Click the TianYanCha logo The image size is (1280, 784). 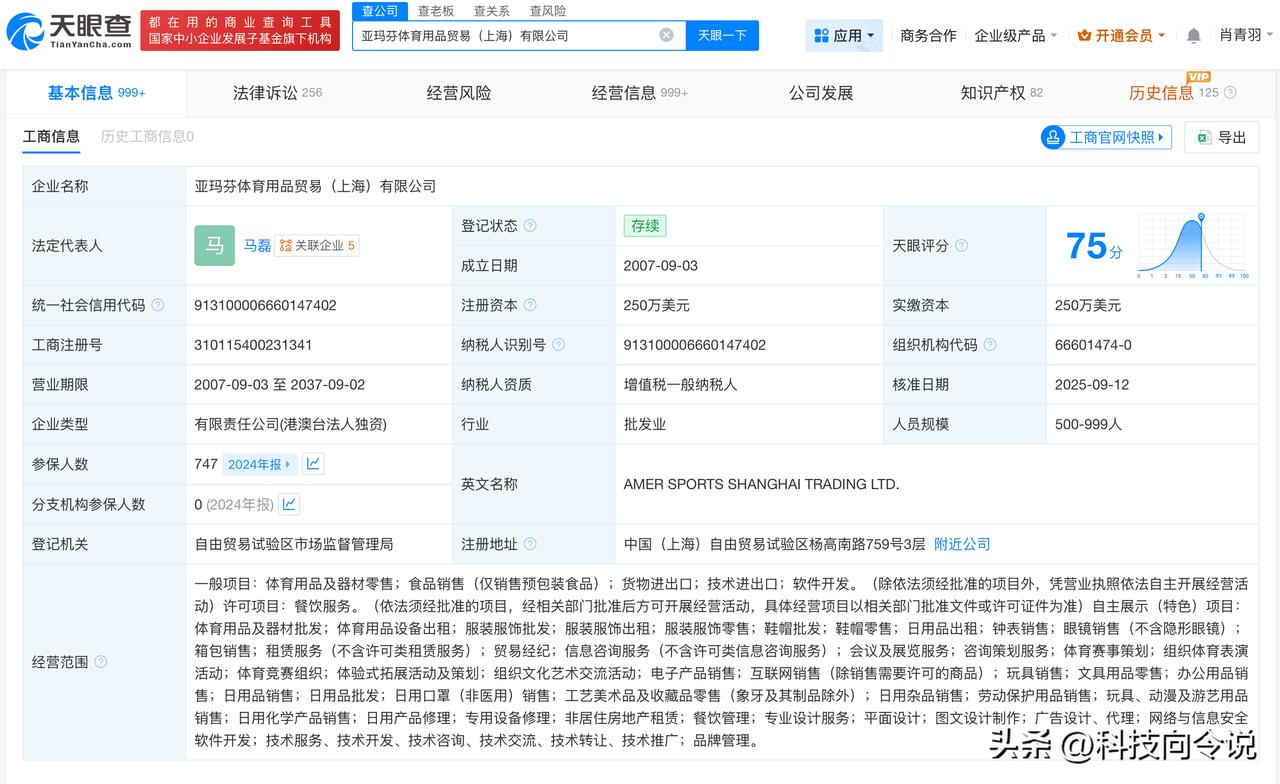coord(68,32)
